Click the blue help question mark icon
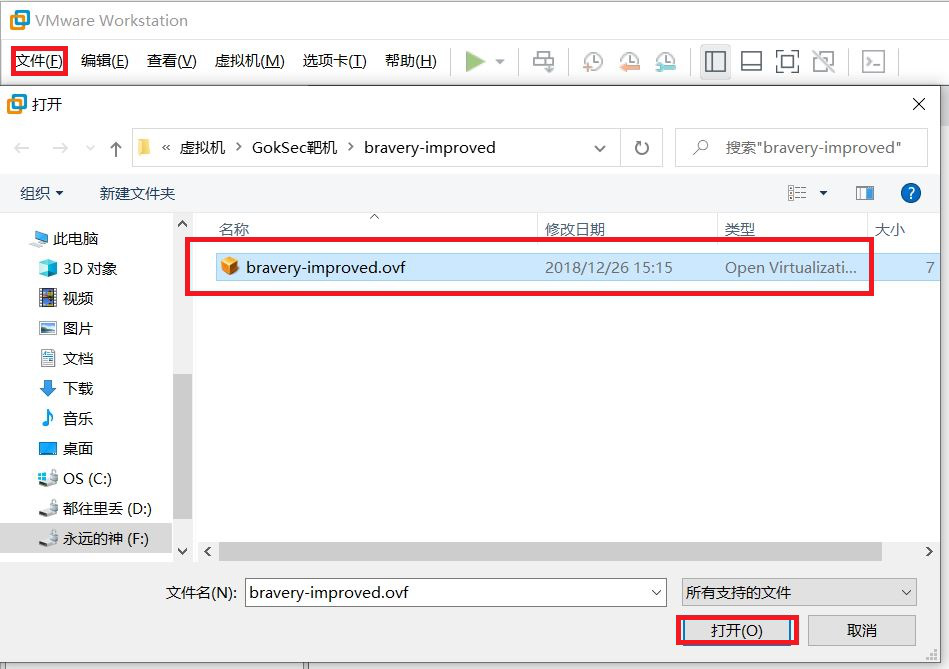Viewport: 949px width, 669px height. point(910,193)
